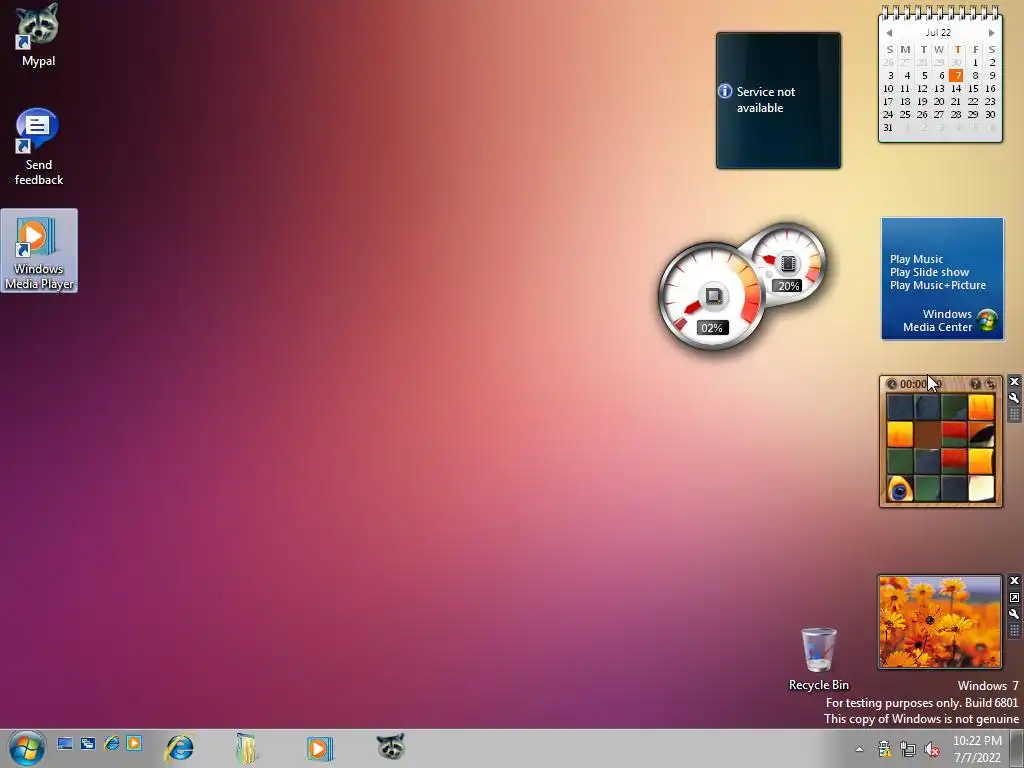Select the Windows Media Player desktop icon
The width and height of the screenshot is (1024, 768).
click(x=39, y=251)
